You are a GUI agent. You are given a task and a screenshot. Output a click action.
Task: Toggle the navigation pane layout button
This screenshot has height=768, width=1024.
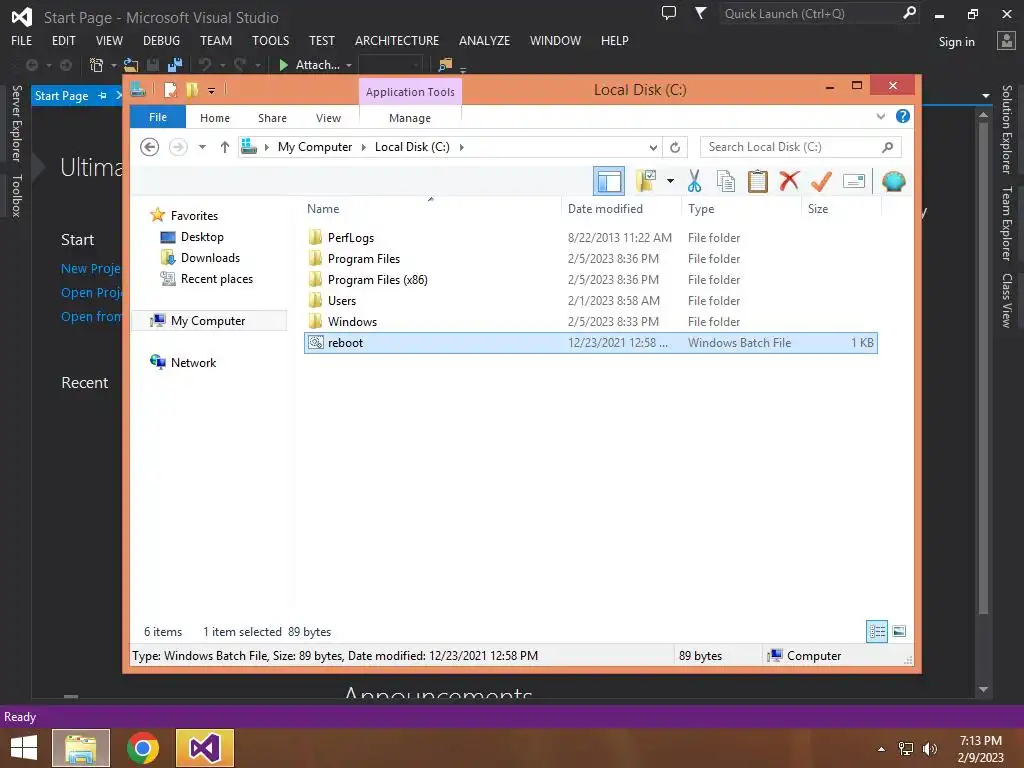609,181
